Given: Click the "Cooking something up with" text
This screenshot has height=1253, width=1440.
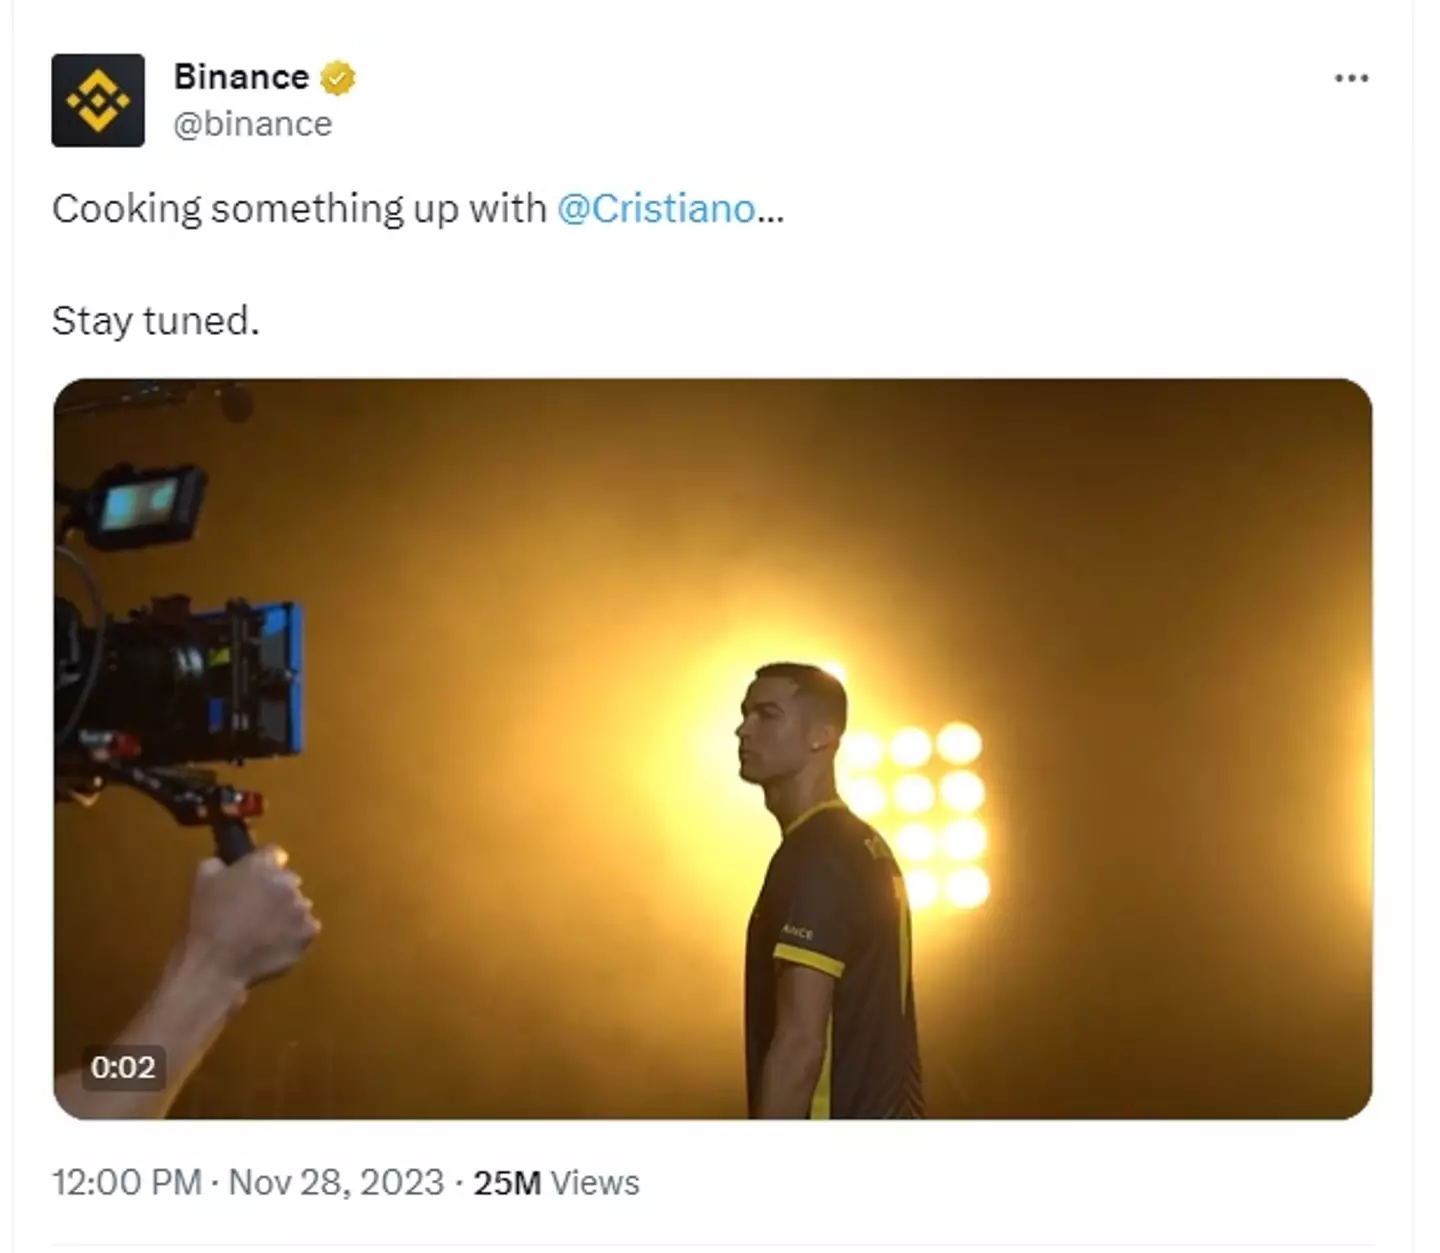Looking at the screenshot, I should click(299, 209).
